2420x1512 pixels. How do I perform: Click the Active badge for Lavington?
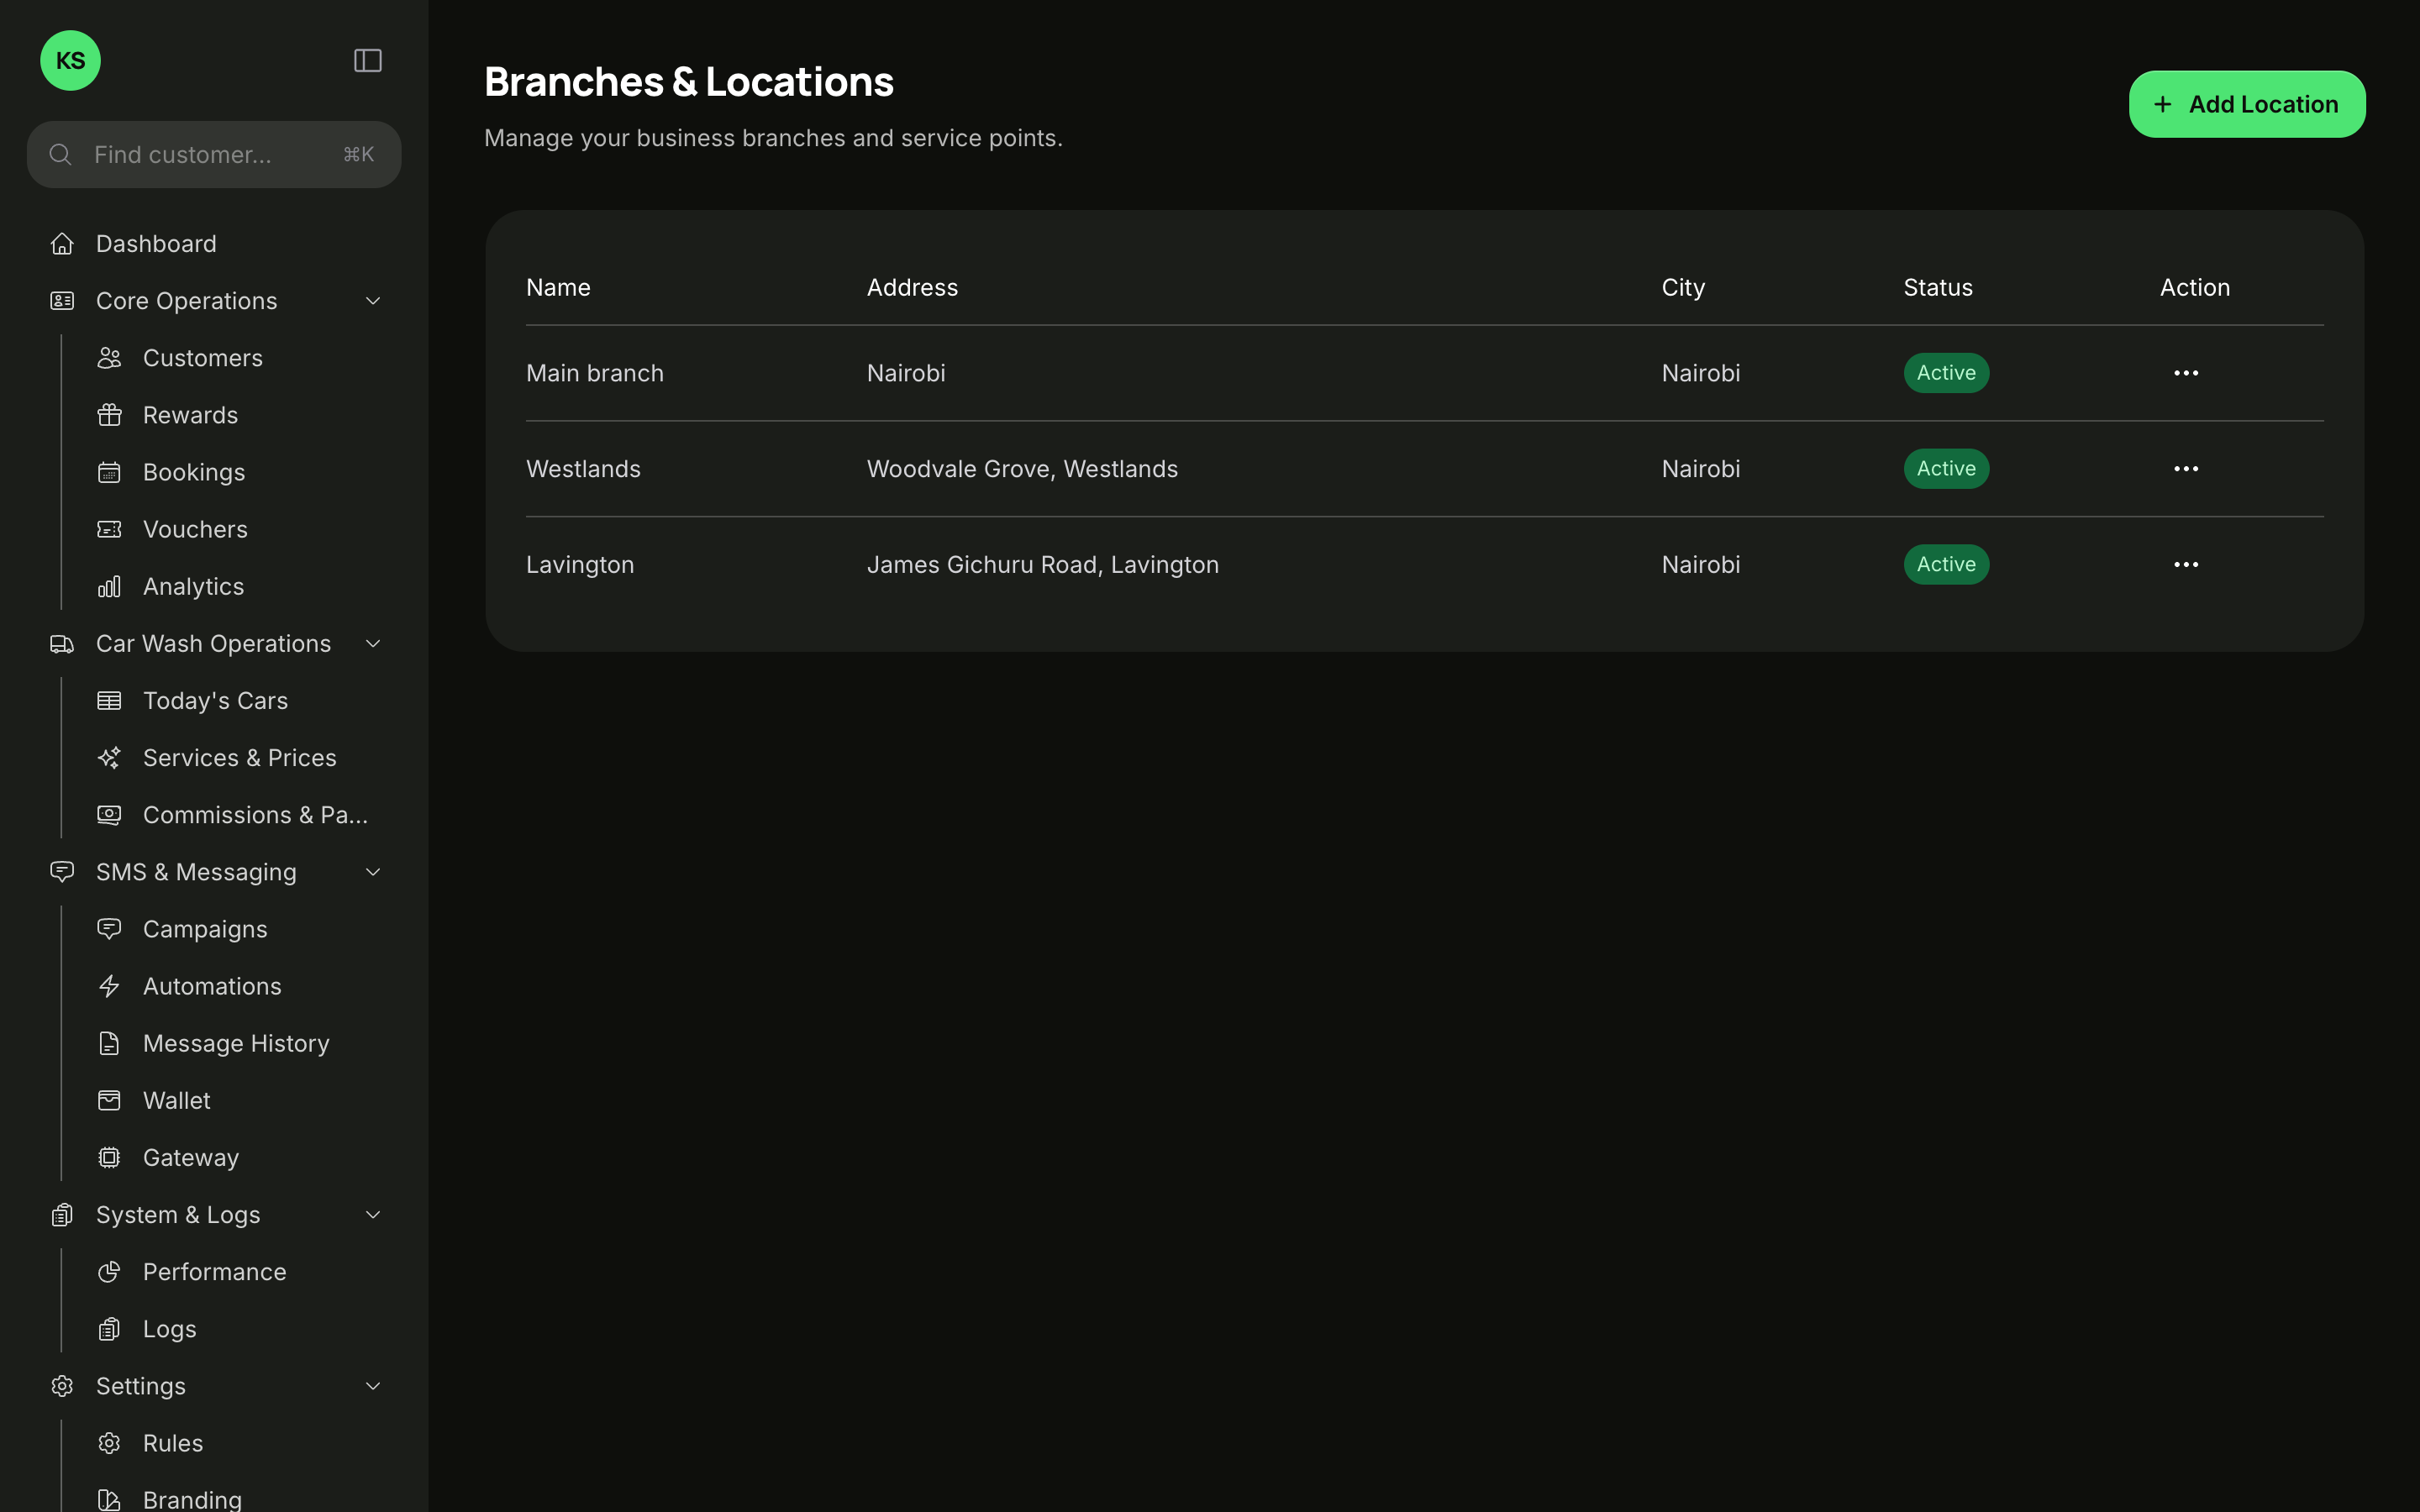[x=1946, y=565]
